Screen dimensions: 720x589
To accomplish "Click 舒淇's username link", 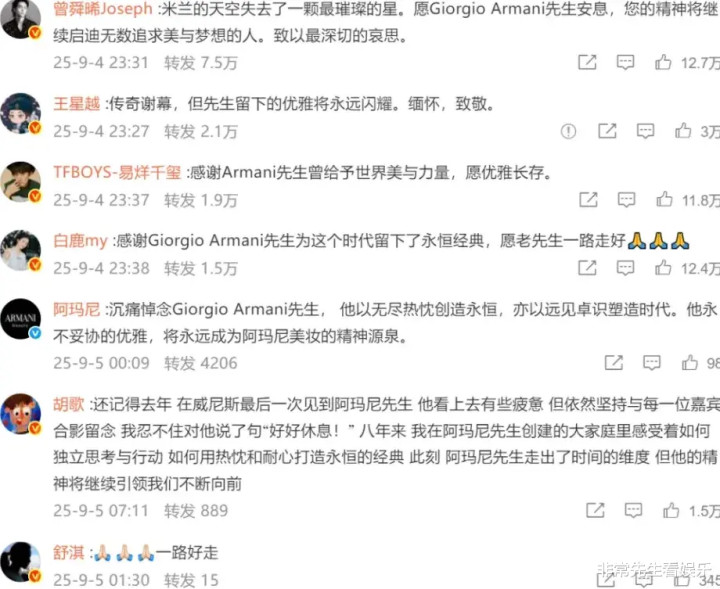I will tap(69, 553).
